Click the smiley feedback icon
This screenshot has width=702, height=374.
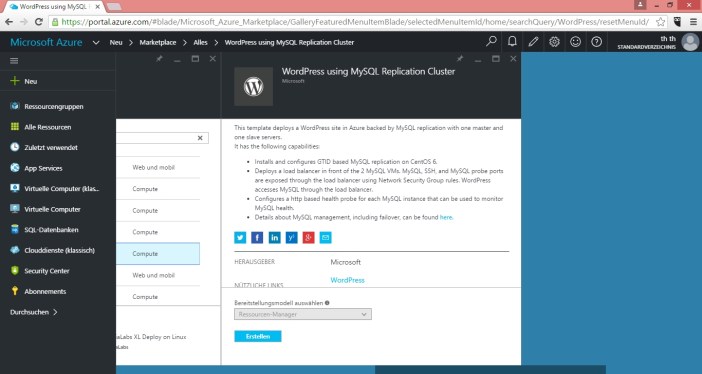pos(575,42)
